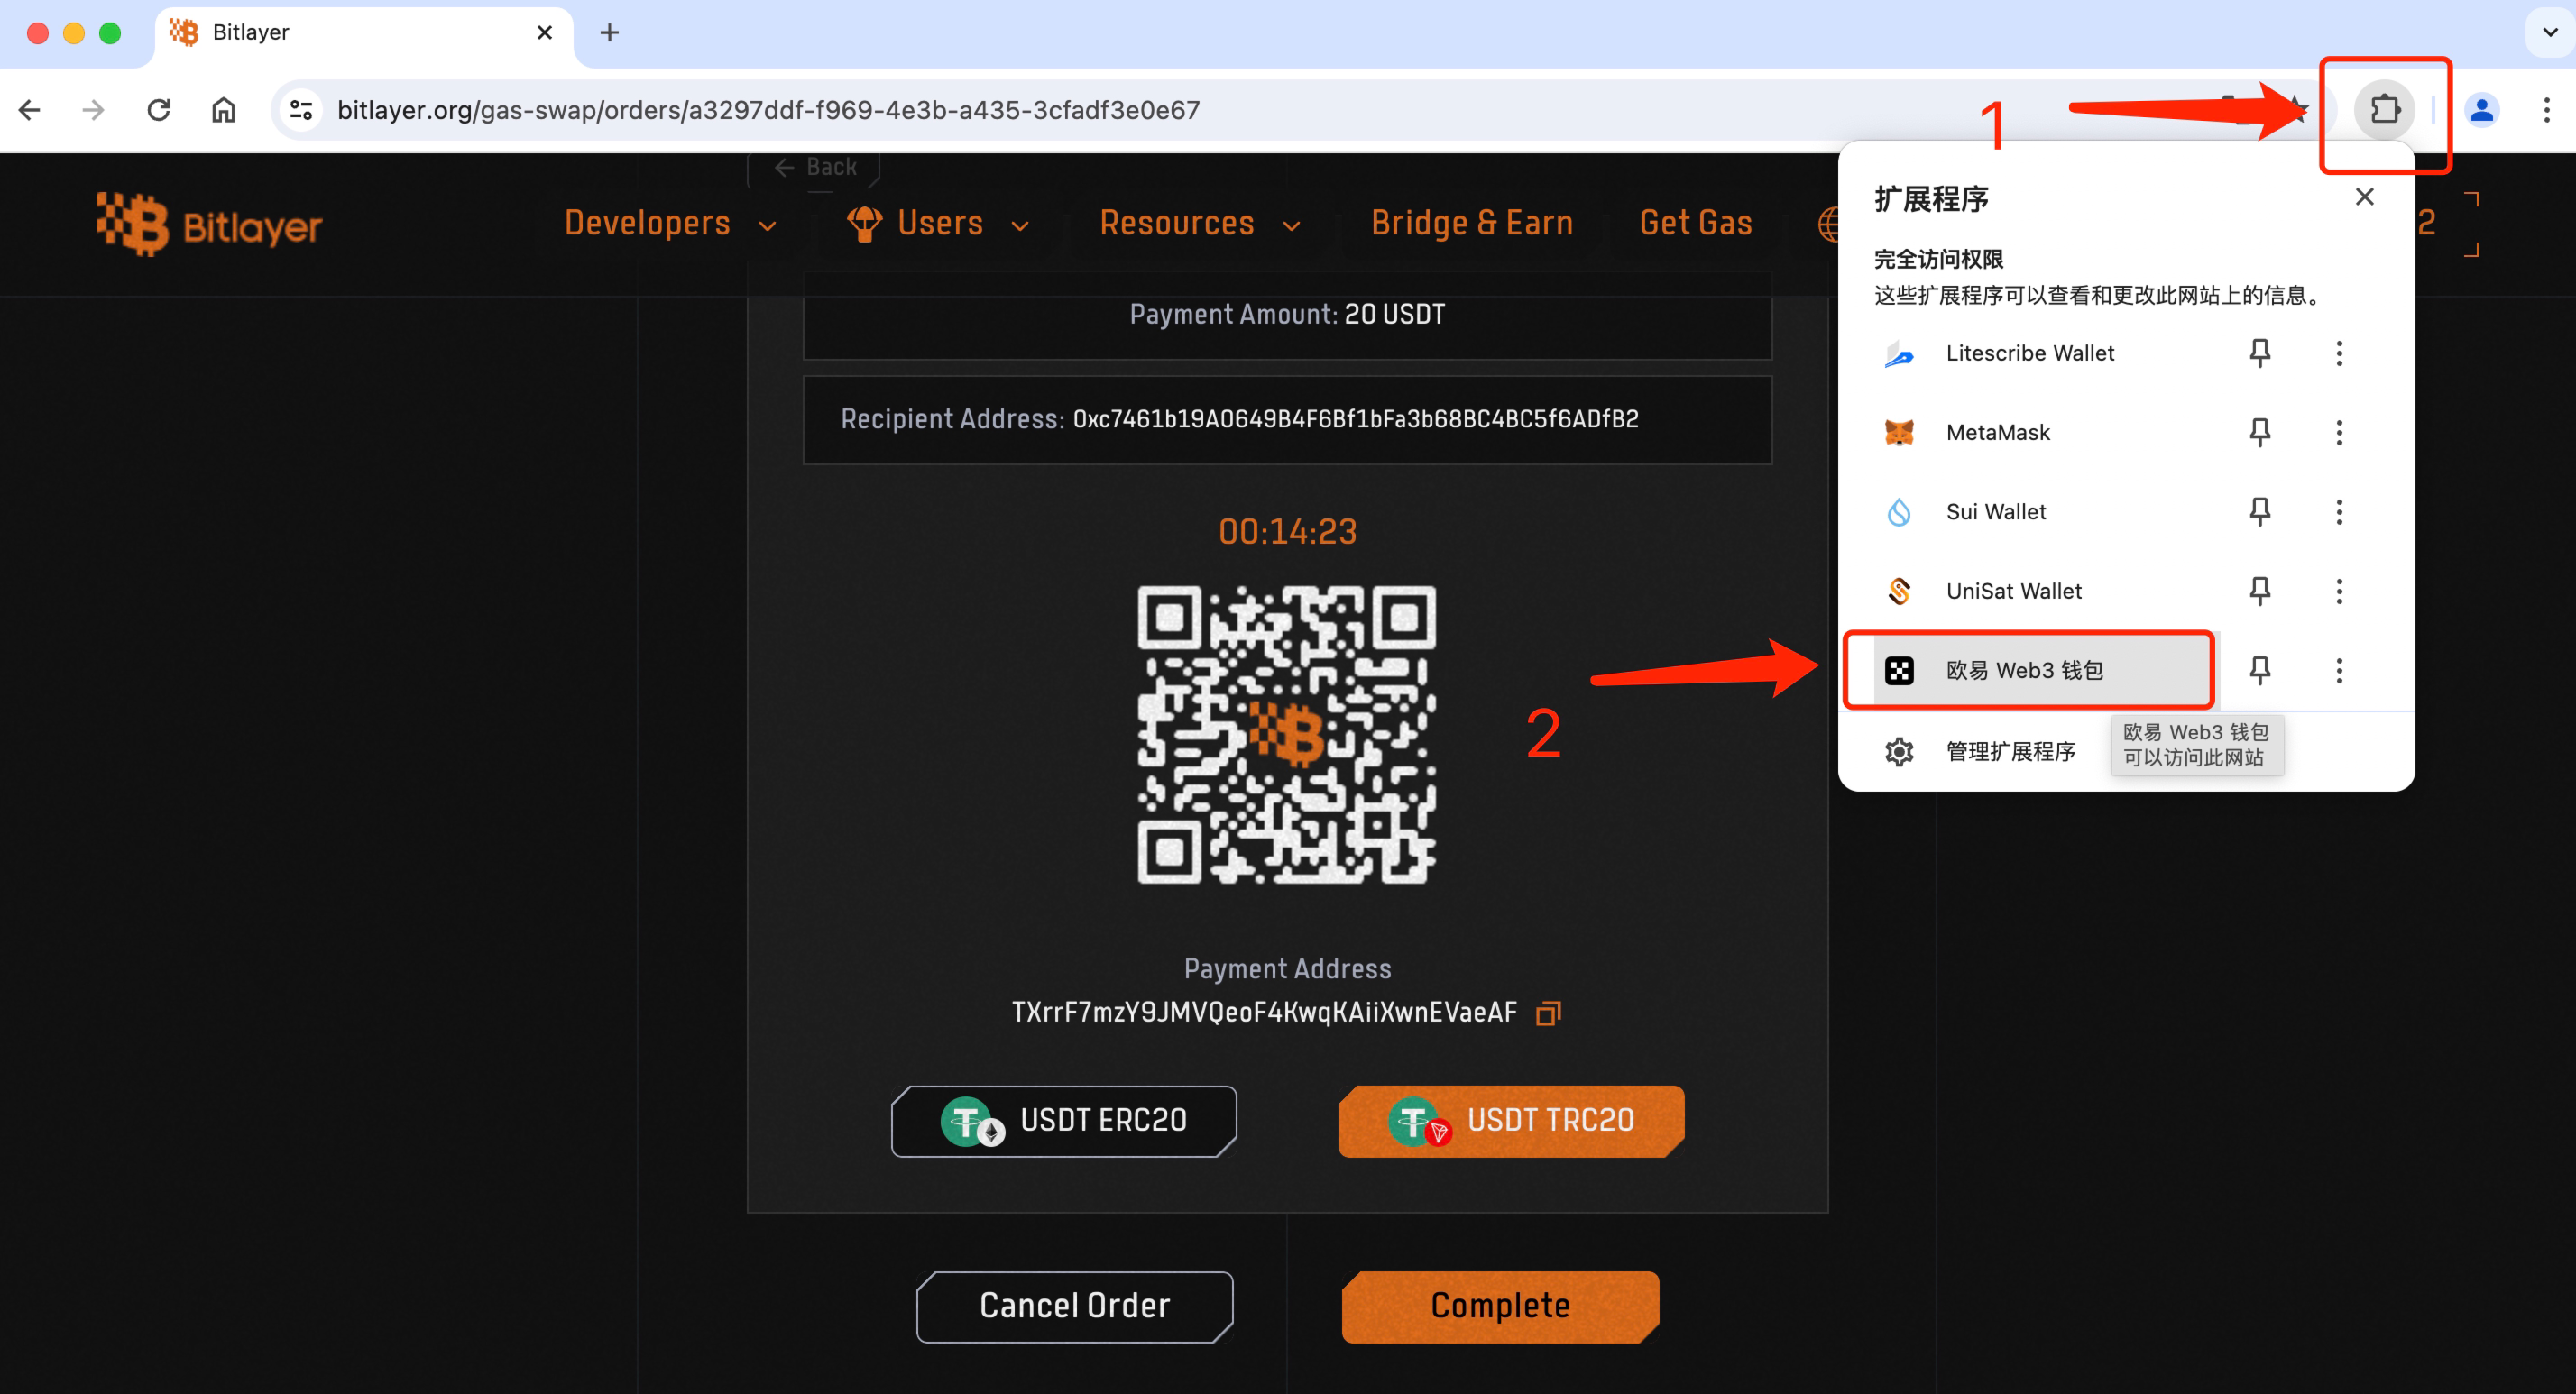The image size is (2576, 1394).
Task: Click Cancel Order button
Action: (1074, 1306)
